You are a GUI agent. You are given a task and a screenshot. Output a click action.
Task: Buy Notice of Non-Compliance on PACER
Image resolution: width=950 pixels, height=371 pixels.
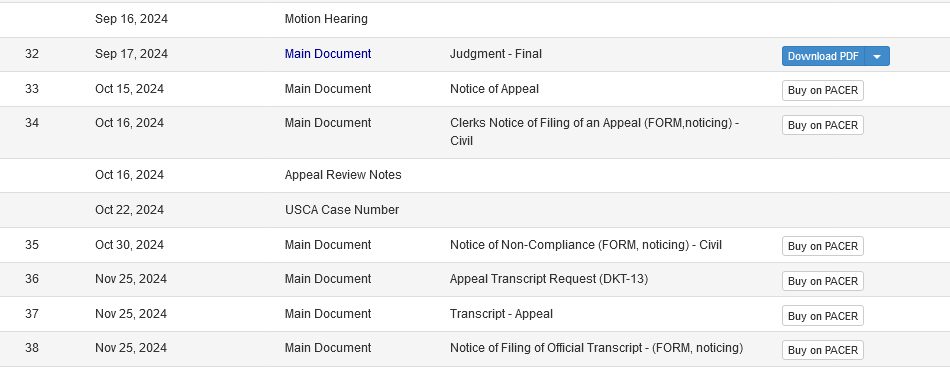click(823, 247)
